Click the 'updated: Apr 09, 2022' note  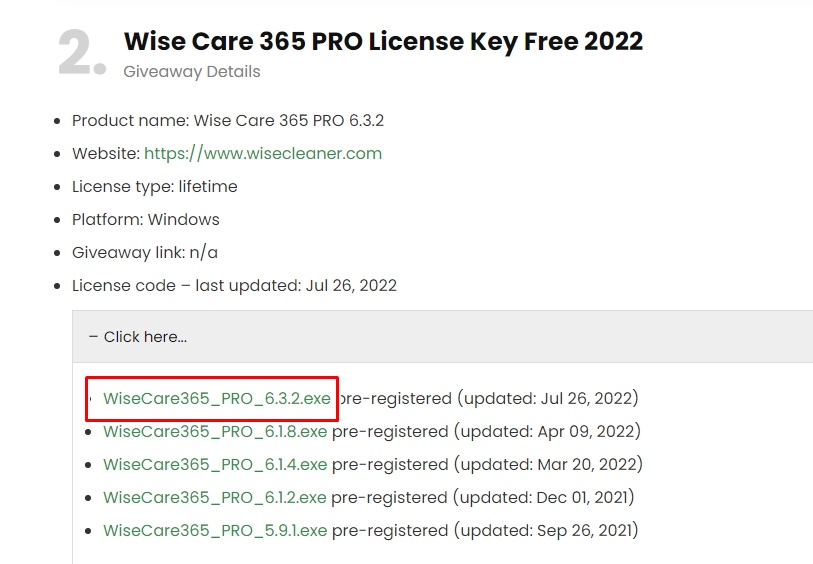[547, 431]
